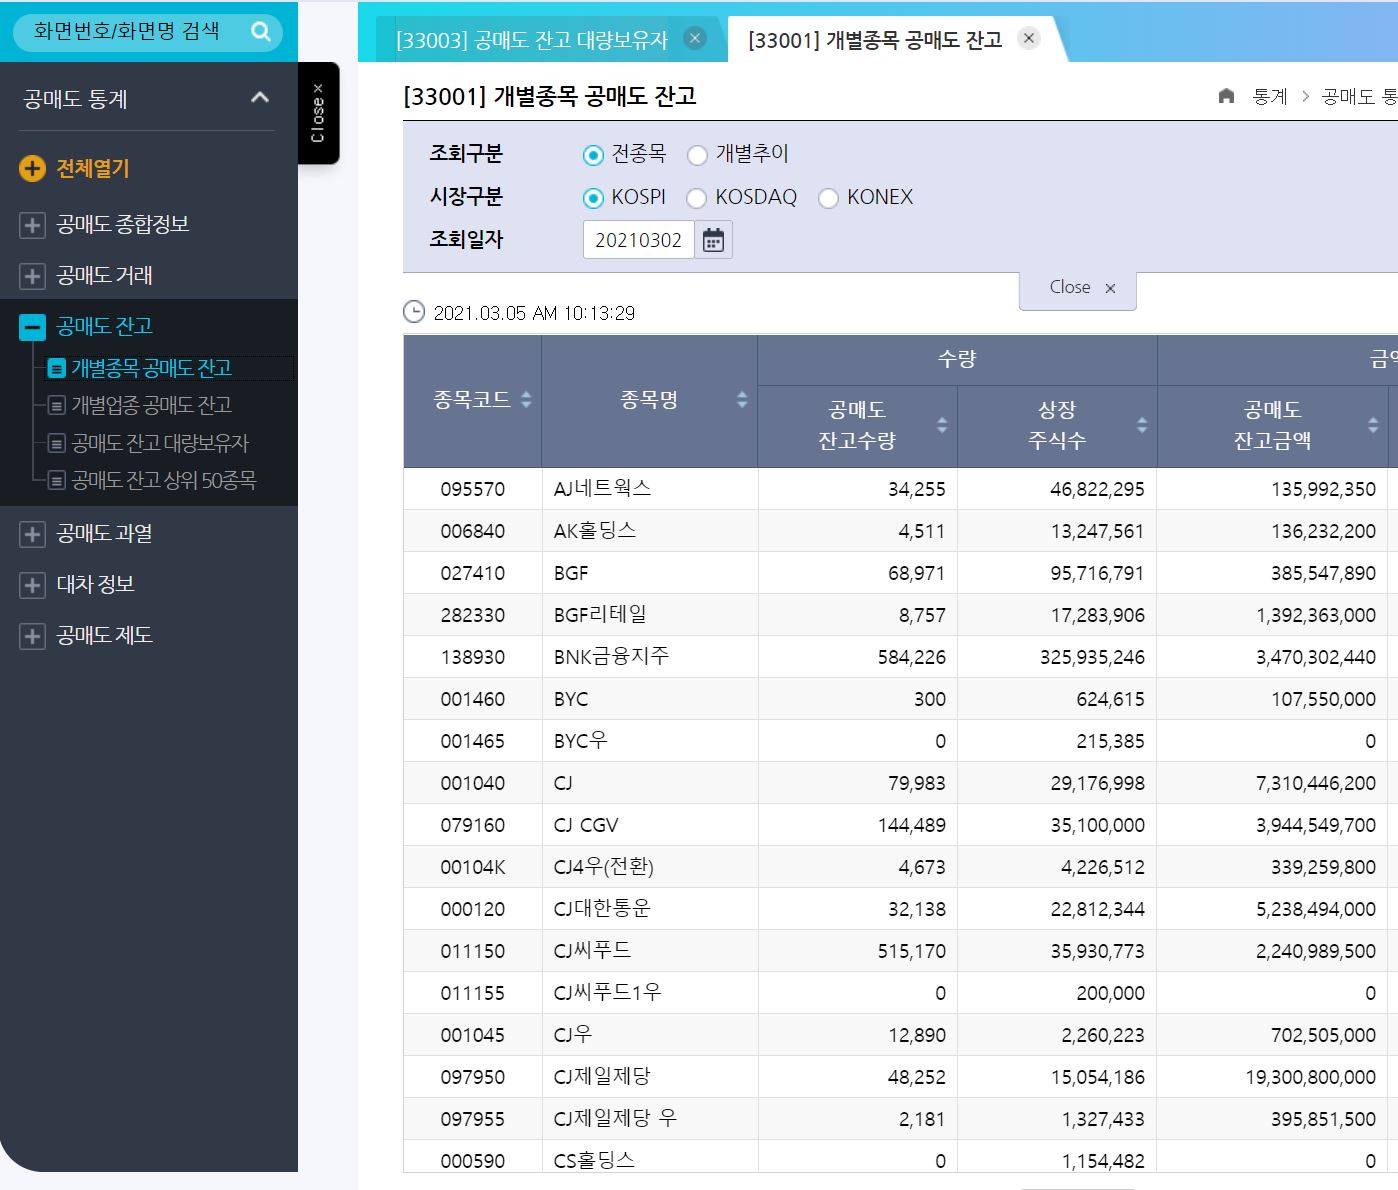The width and height of the screenshot is (1398, 1190).
Task: Open 공매도 잔고 상위 50종목 menu item
Action: pyautogui.click(x=163, y=480)
